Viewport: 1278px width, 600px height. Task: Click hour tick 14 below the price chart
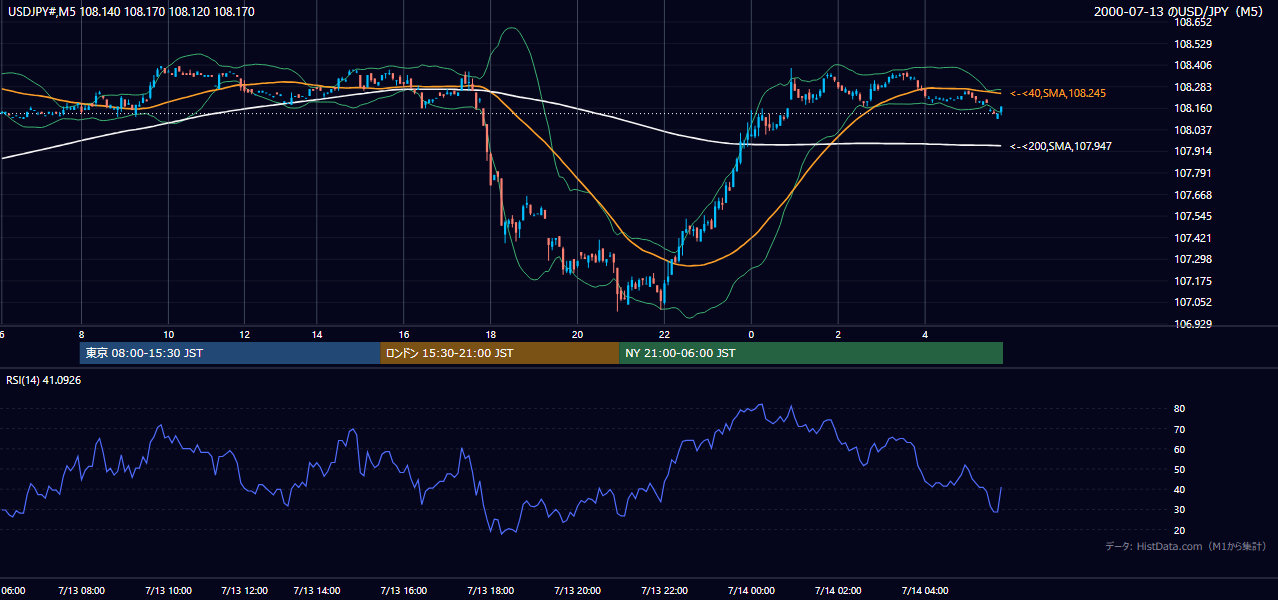pos(316,334)
